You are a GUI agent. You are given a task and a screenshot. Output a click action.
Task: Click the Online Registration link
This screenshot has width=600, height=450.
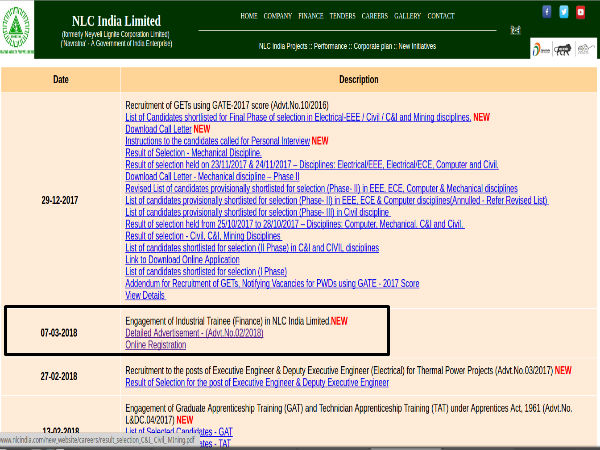click(x=155, y=345)
